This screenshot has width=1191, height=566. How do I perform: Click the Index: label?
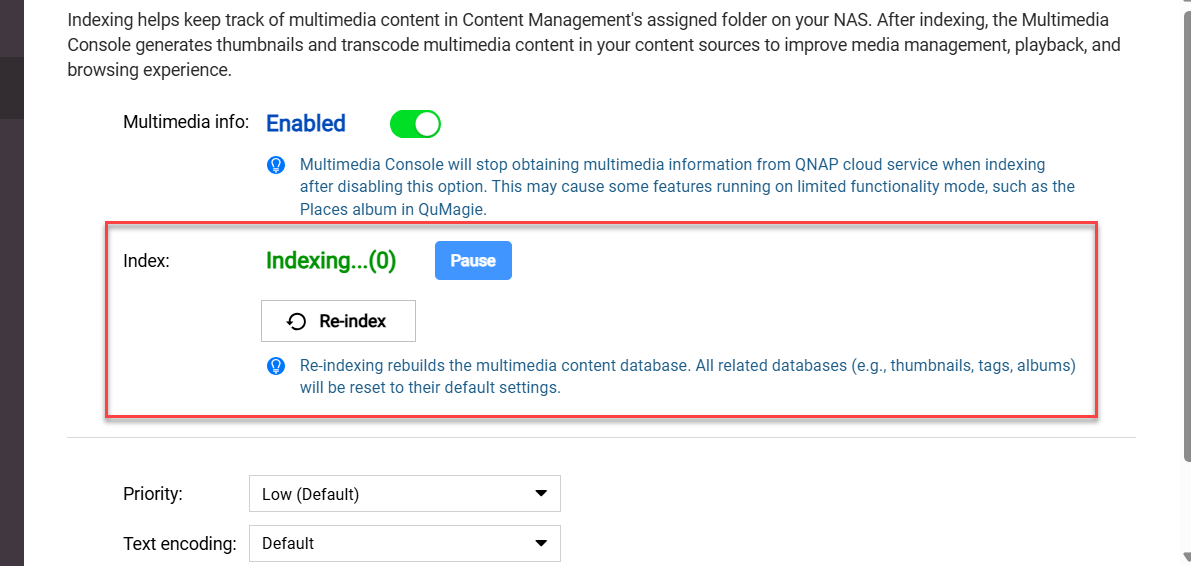146,261
